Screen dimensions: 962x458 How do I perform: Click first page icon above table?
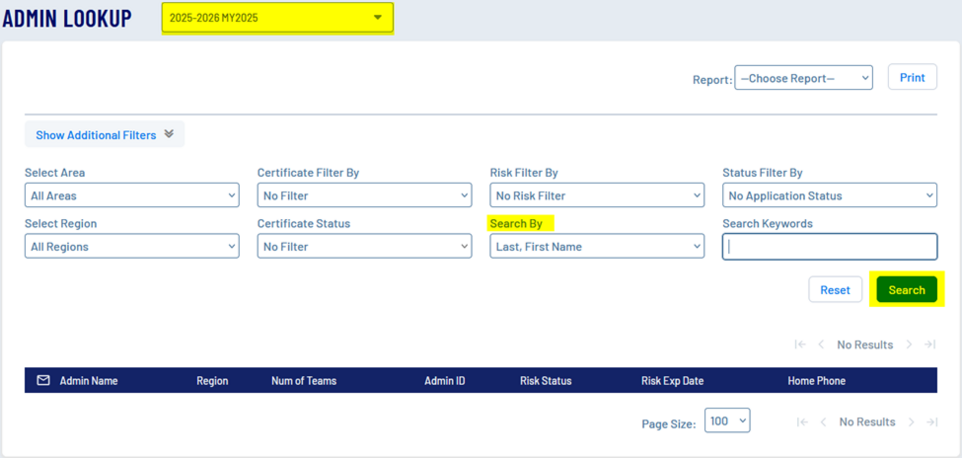pyautogui.click(x=800, y=345)
